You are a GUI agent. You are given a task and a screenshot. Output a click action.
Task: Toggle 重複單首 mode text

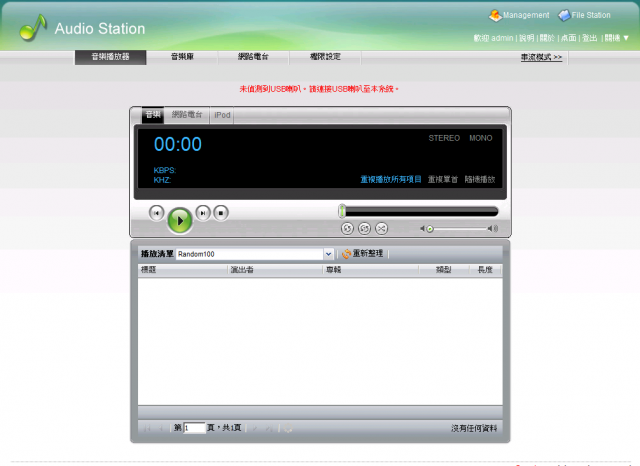[443, 179]
